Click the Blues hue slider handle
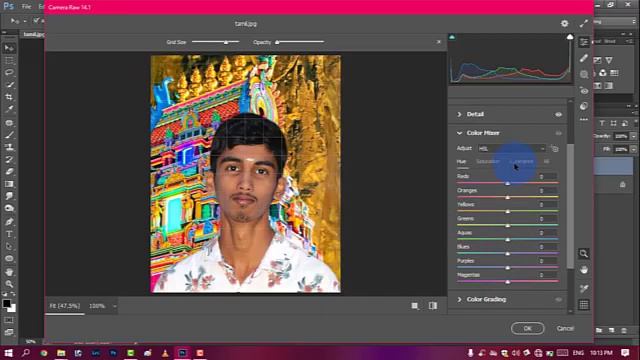This screenshot has height=360, width=640. click(x=508, y=253)
